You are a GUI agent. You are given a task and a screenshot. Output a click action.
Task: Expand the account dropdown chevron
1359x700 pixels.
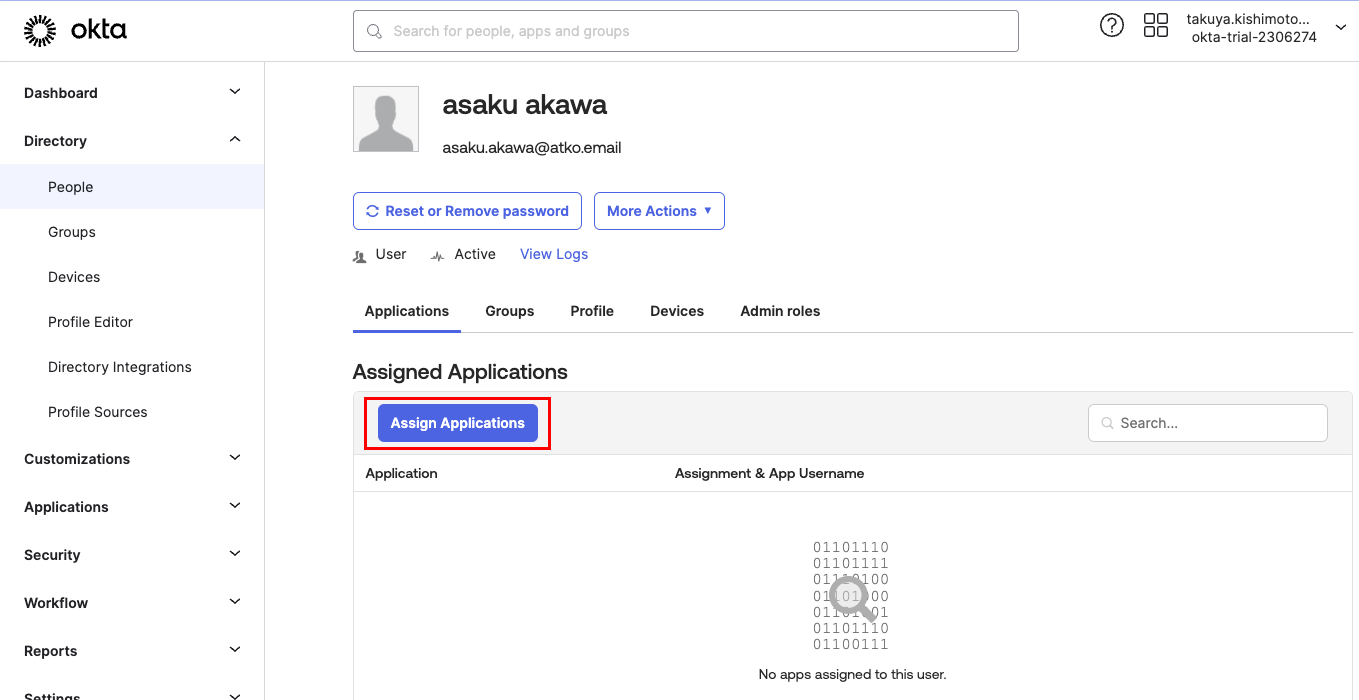(x=1340, y=27)
